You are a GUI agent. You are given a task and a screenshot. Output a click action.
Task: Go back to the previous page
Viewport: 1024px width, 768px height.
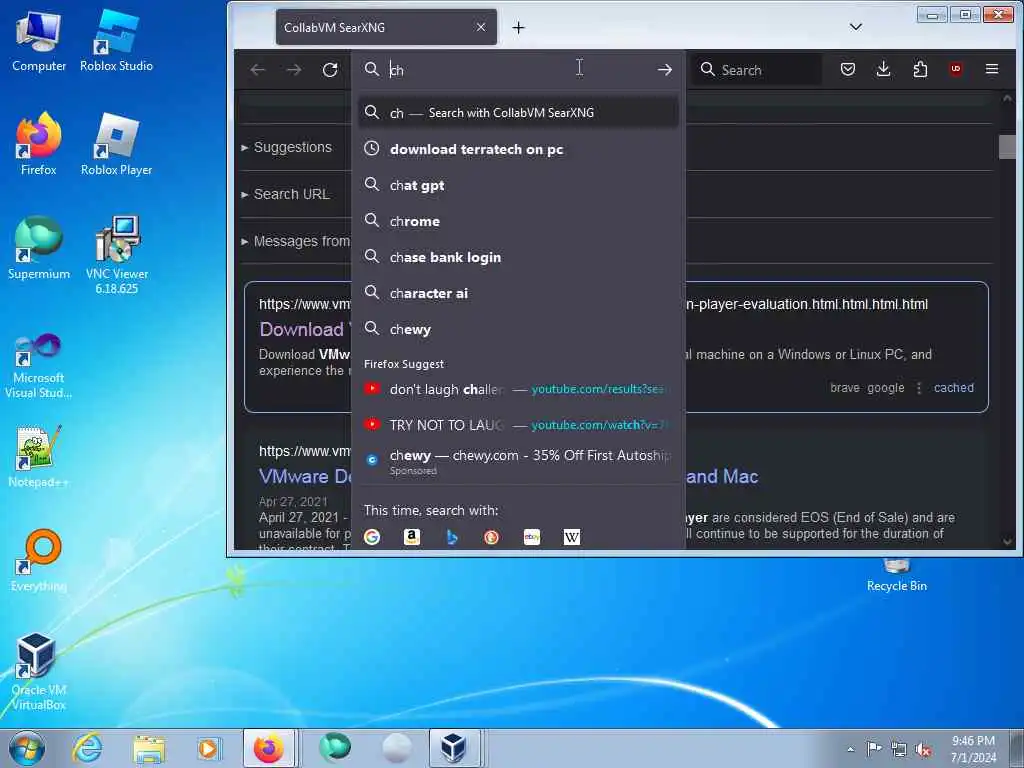pos(257,69)
